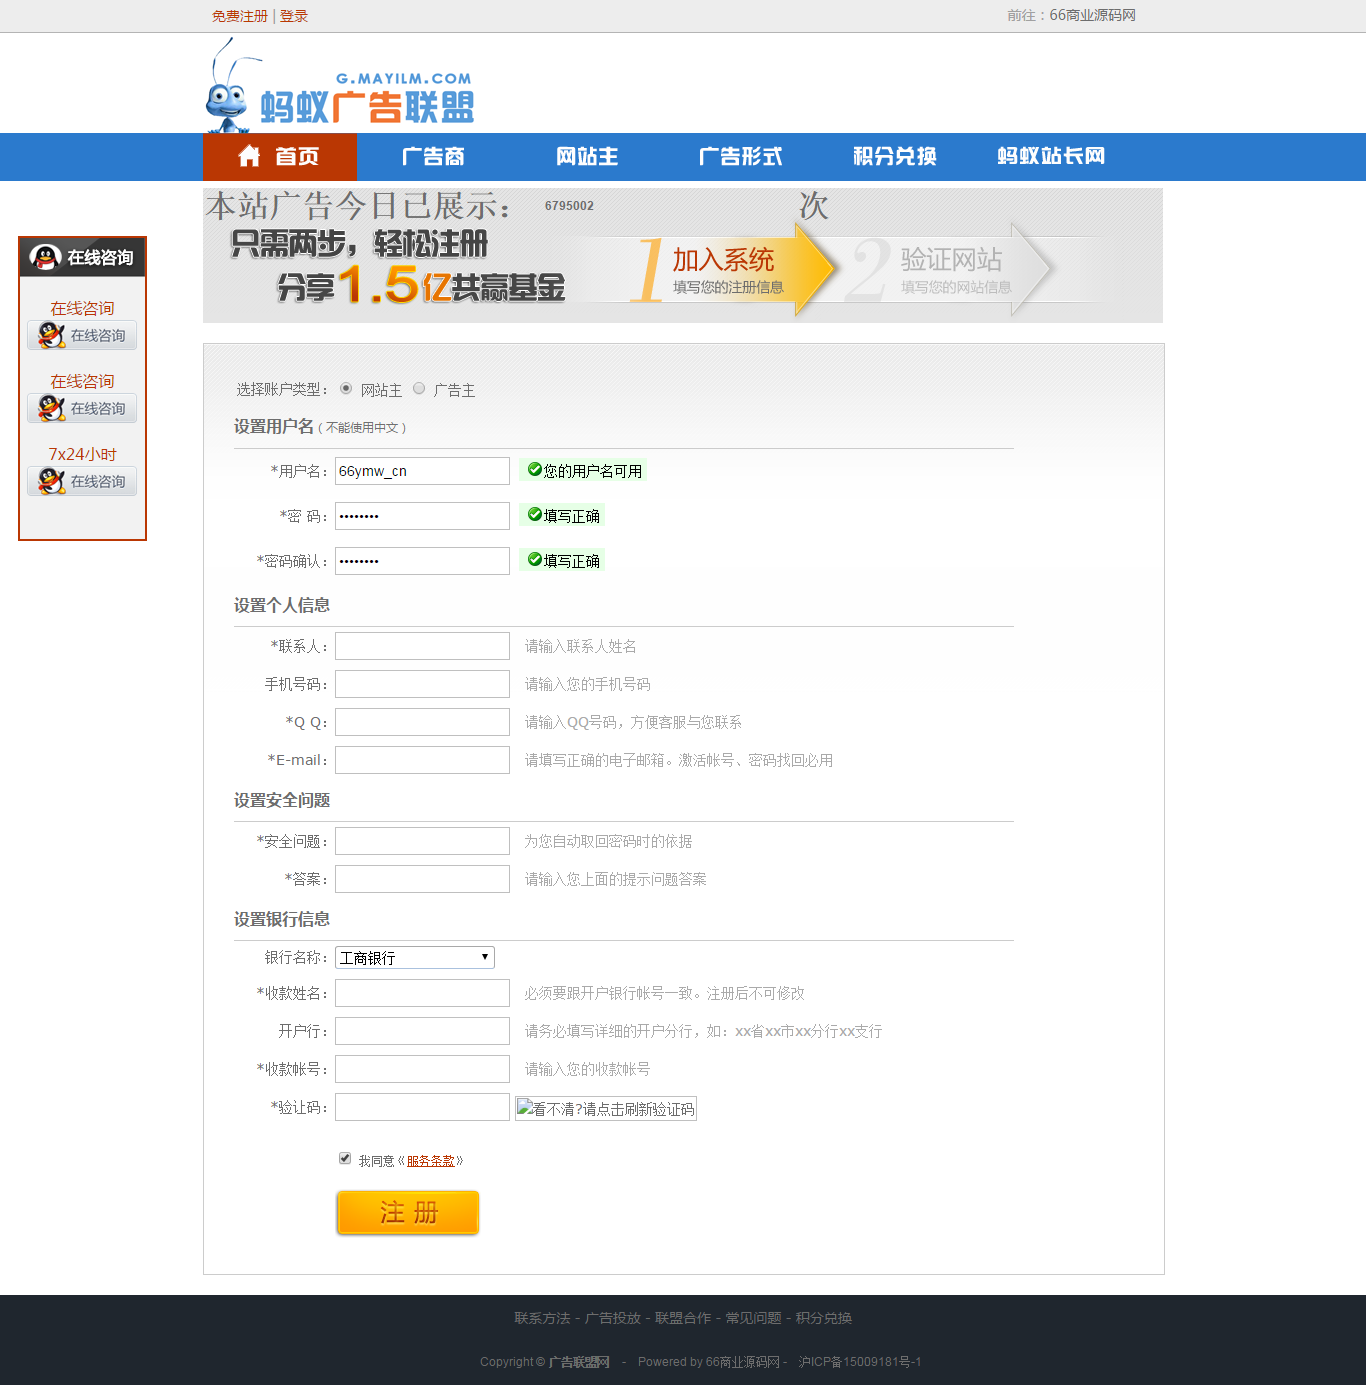
Task: Click the first QQ penguin 在线咨询 button
Action: tap(82, 336)
